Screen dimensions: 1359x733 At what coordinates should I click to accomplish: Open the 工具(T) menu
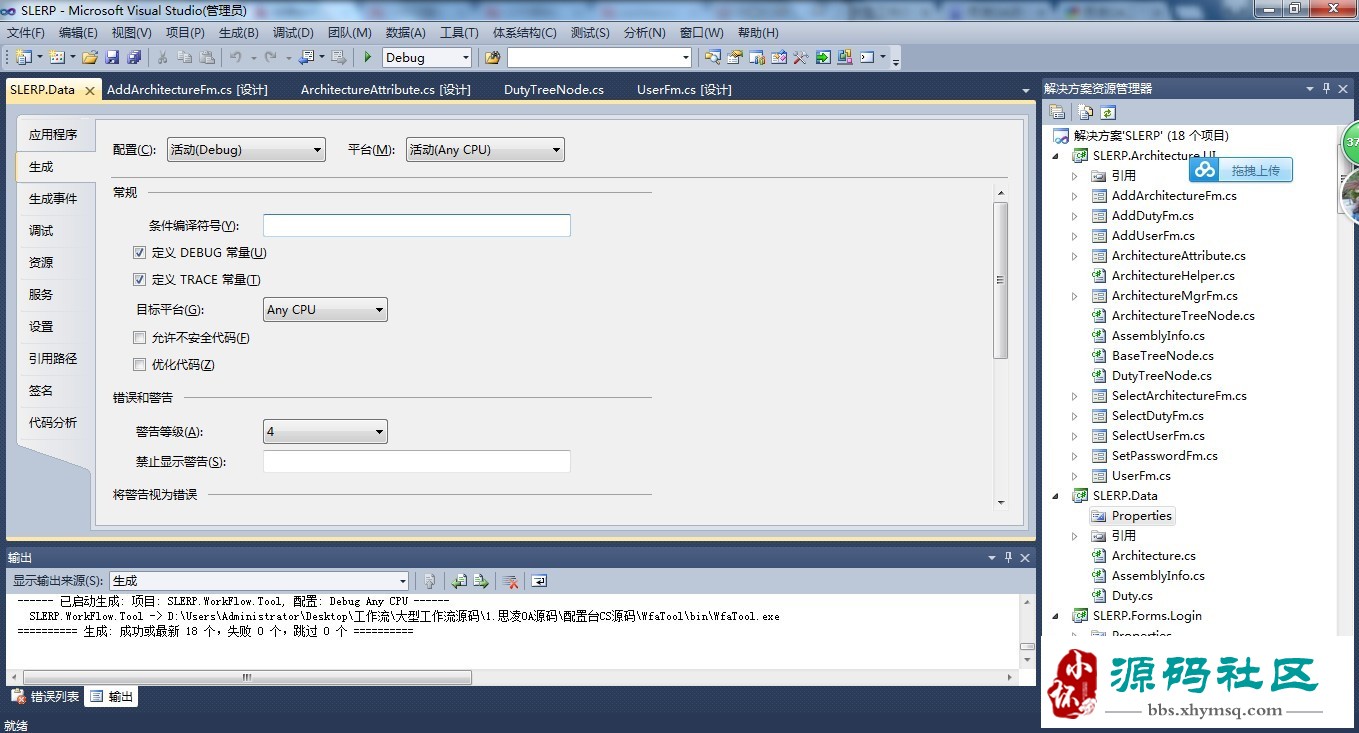(459, 33)
